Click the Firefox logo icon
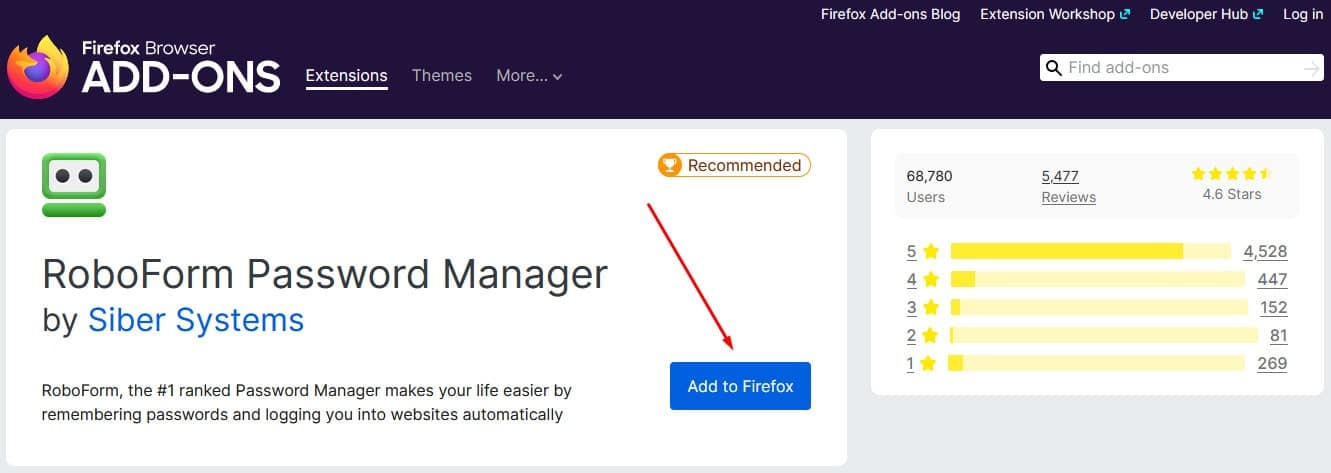The height and width of the screenshot is (473, 1331). click(38, 67)
